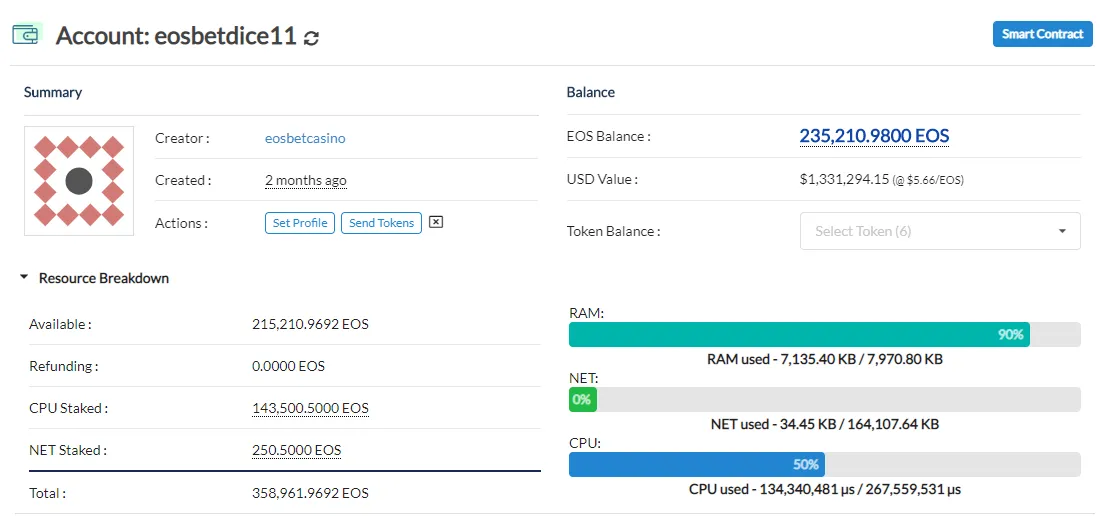Click the CPU Staked value 143,500.5000 EOS
Screen dimensions: 1111x526
click(x=310, y=408)
